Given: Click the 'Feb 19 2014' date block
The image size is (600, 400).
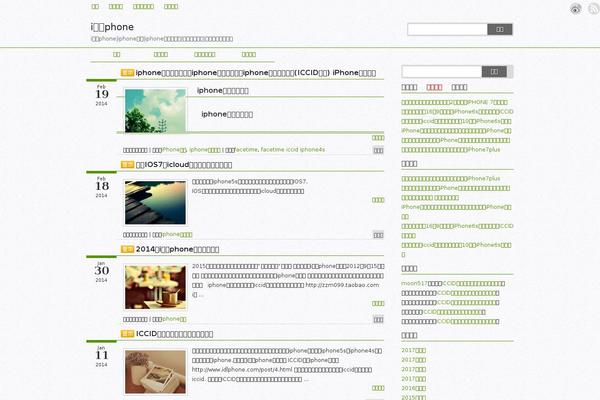Looking at the screenshot, I should coord(102,95).
